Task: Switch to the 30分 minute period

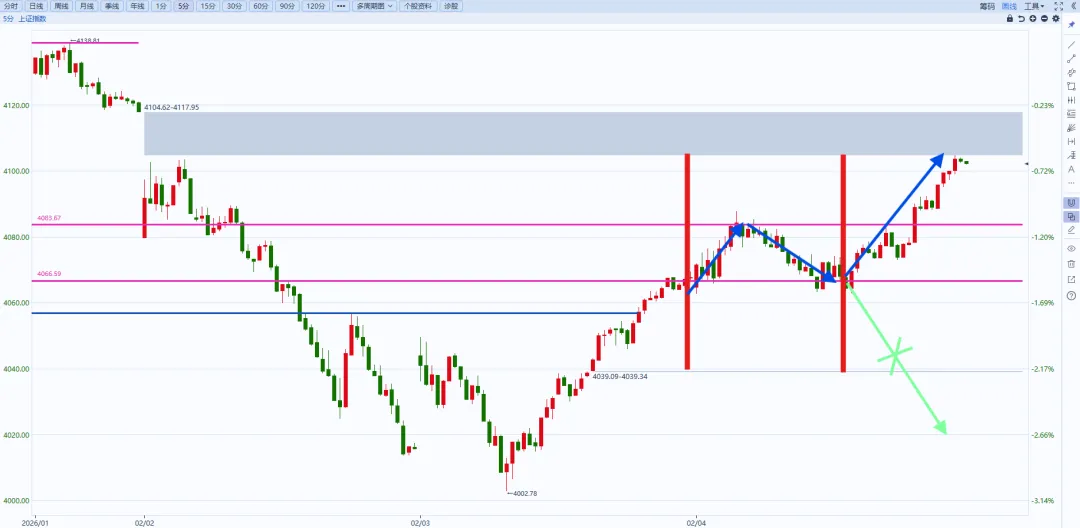Action: pos(234,6)
